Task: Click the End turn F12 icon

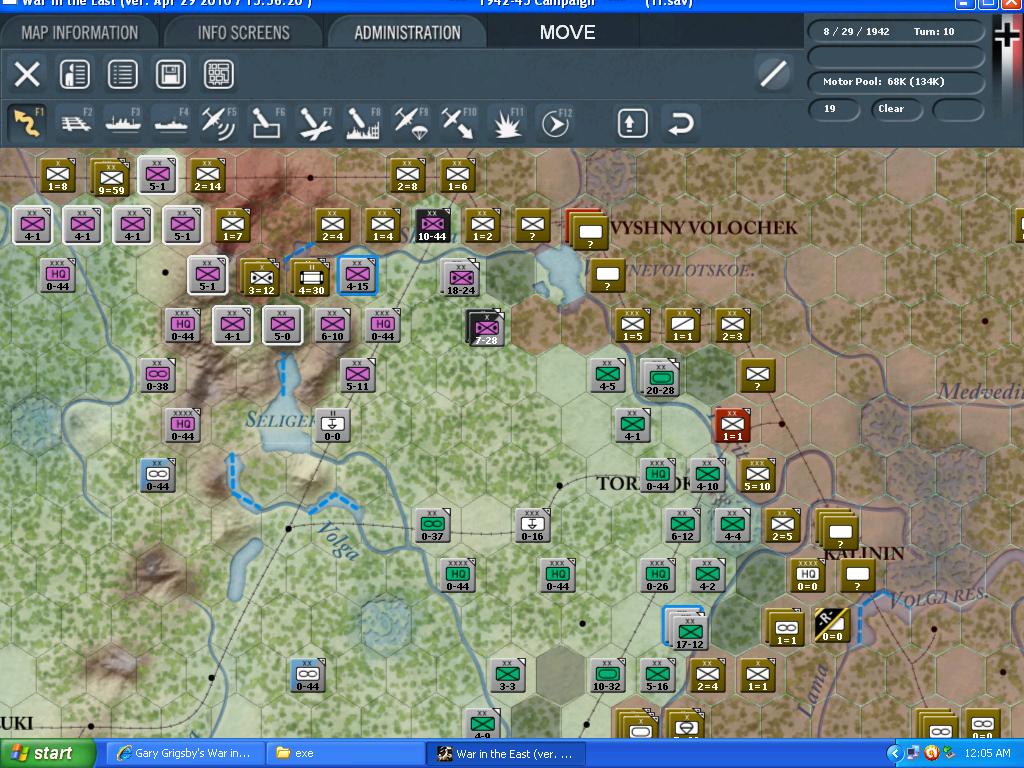Action: (x=555, y=123)
